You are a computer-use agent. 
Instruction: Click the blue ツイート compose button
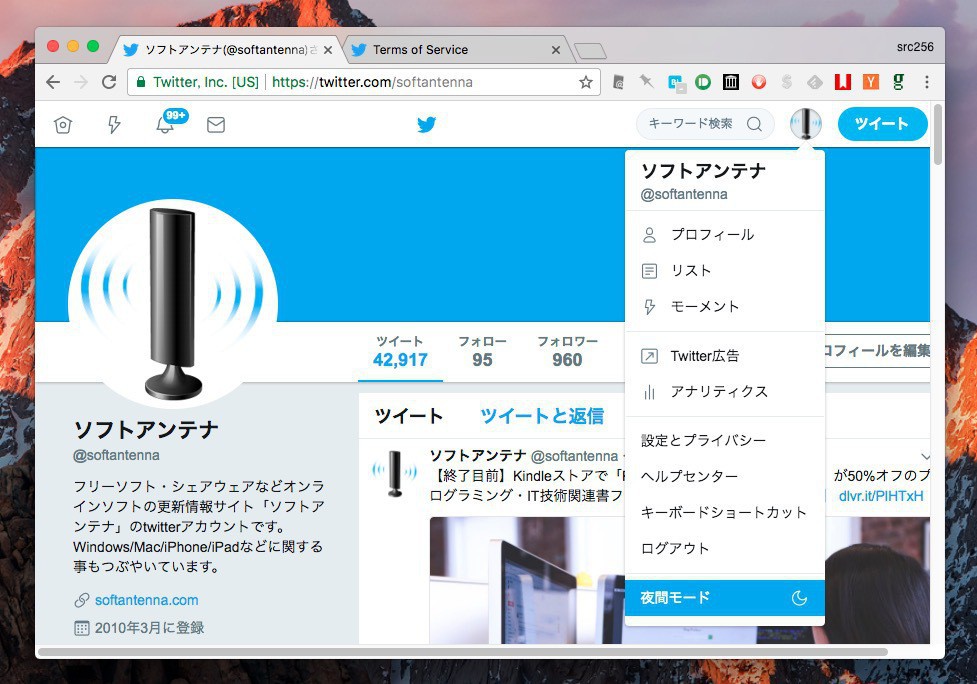point(882,124)
